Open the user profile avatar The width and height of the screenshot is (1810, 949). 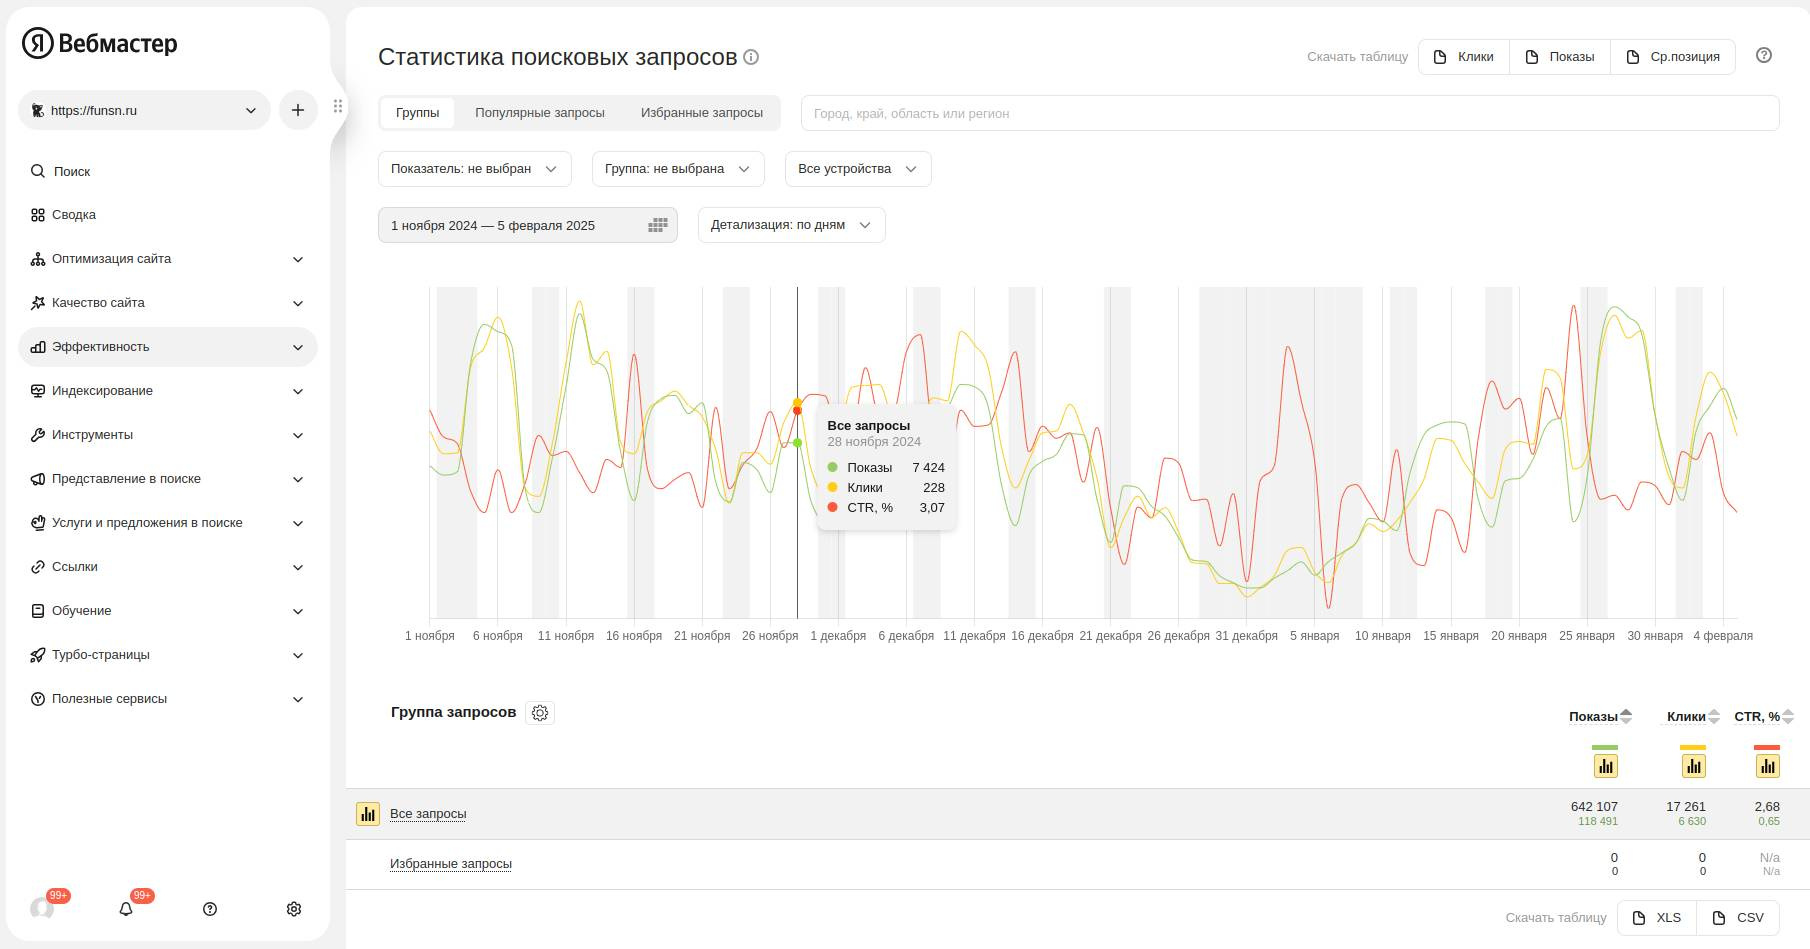42,909
